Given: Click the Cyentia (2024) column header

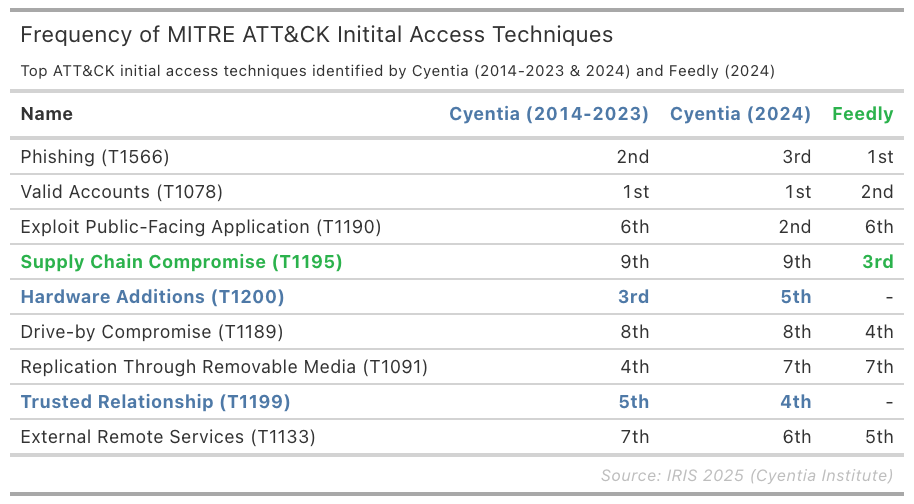Looking at the screenshot, I should click(740, 114).
